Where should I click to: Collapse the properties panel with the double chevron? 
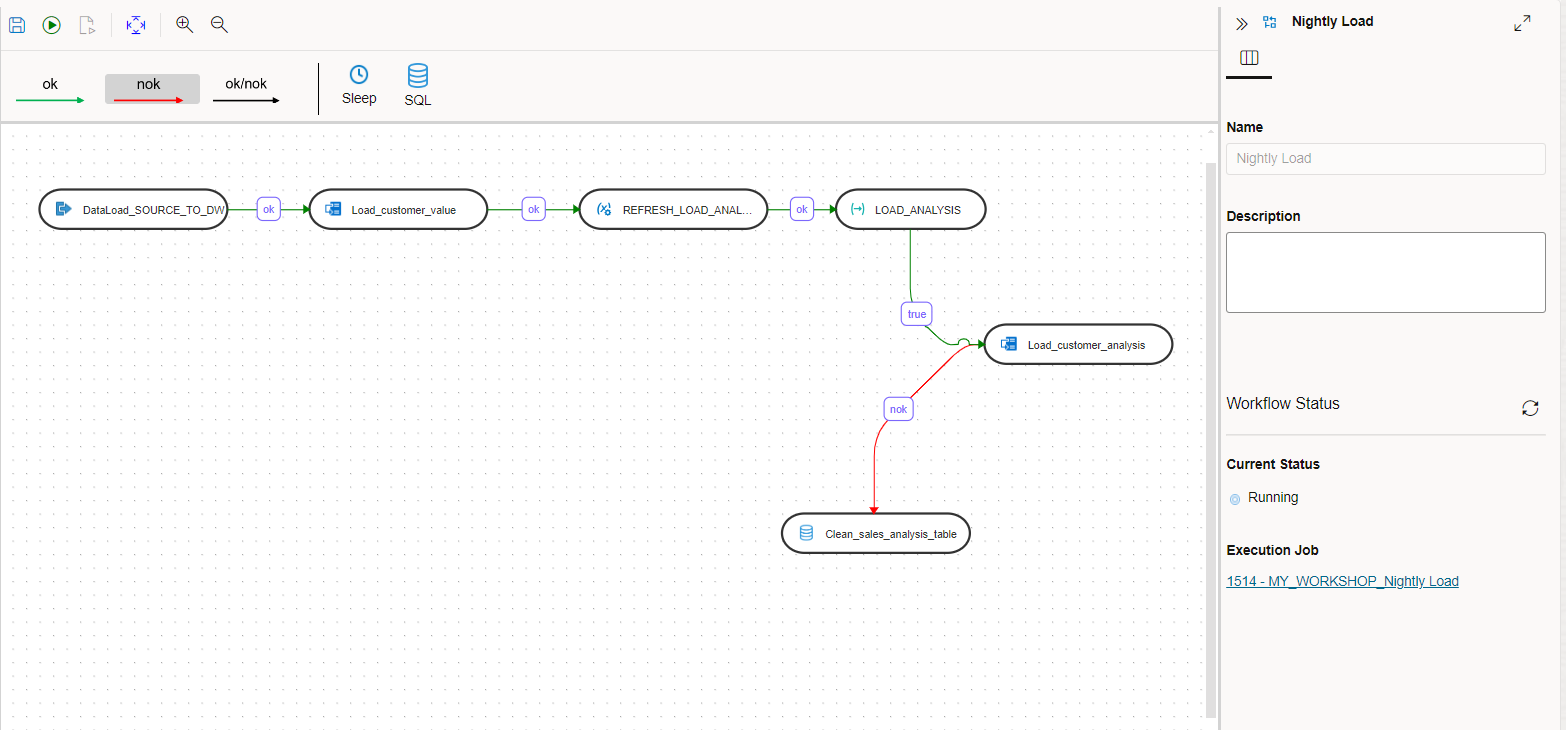click(1241, 23)
